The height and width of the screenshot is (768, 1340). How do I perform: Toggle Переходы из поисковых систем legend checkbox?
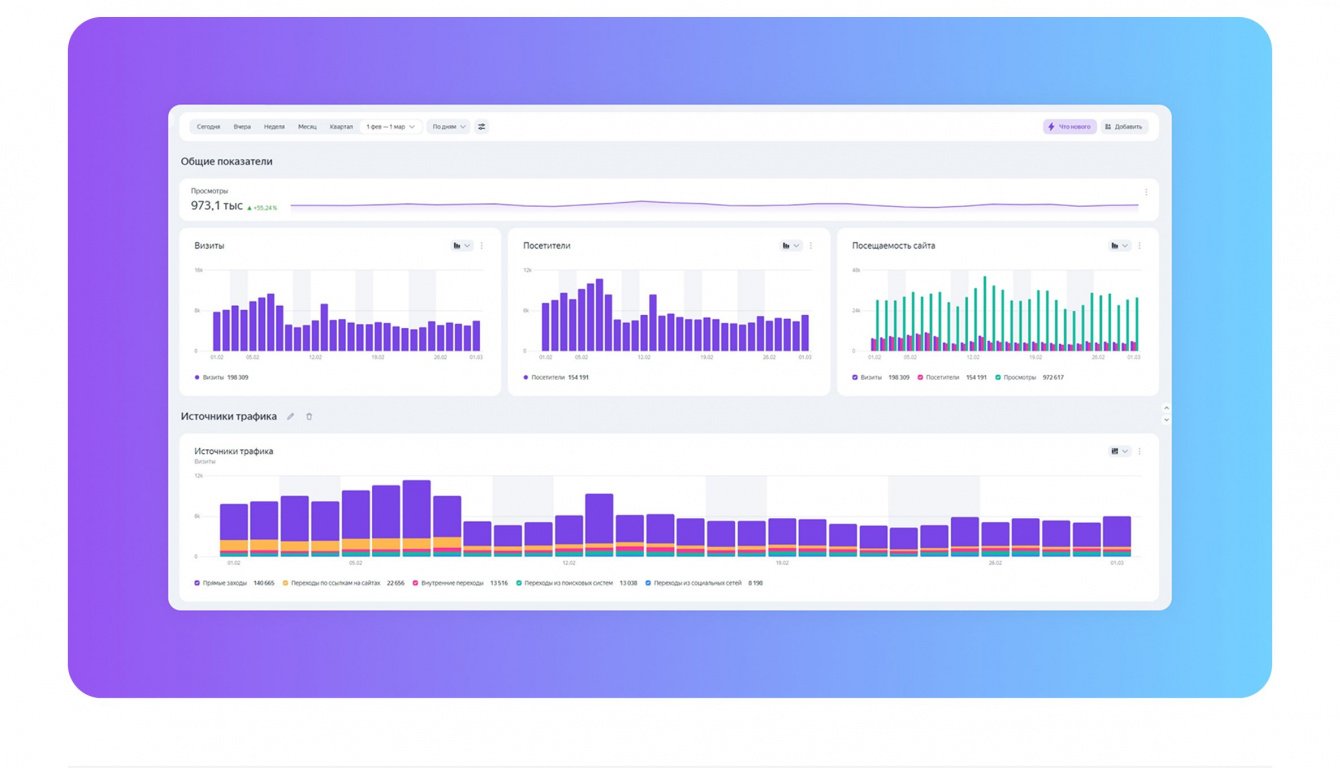(x=519, y=582)
